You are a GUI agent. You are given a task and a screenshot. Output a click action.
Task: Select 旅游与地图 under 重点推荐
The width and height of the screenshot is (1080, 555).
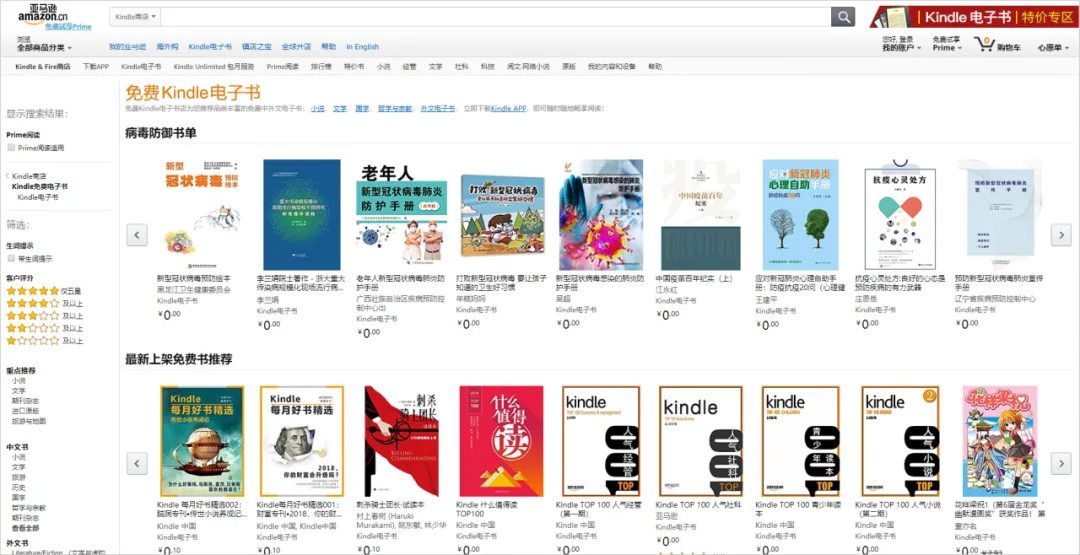click(28, 420)
